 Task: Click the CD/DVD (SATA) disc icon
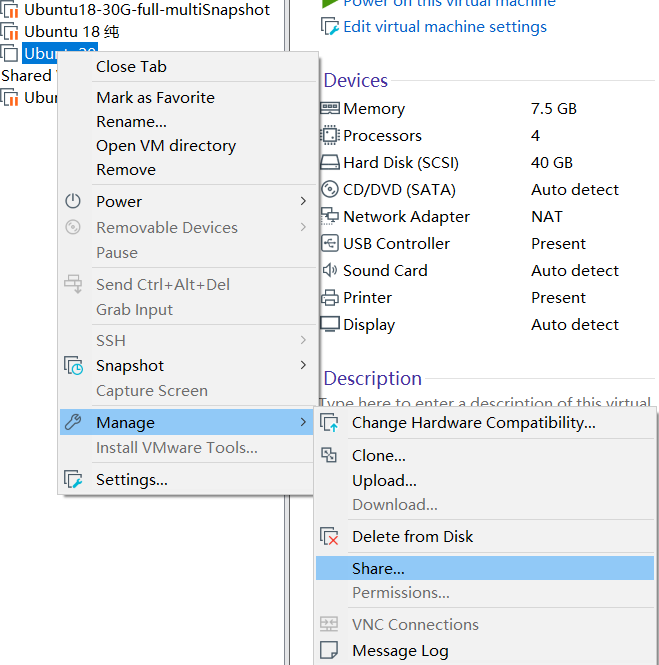(x=330, y=189)
